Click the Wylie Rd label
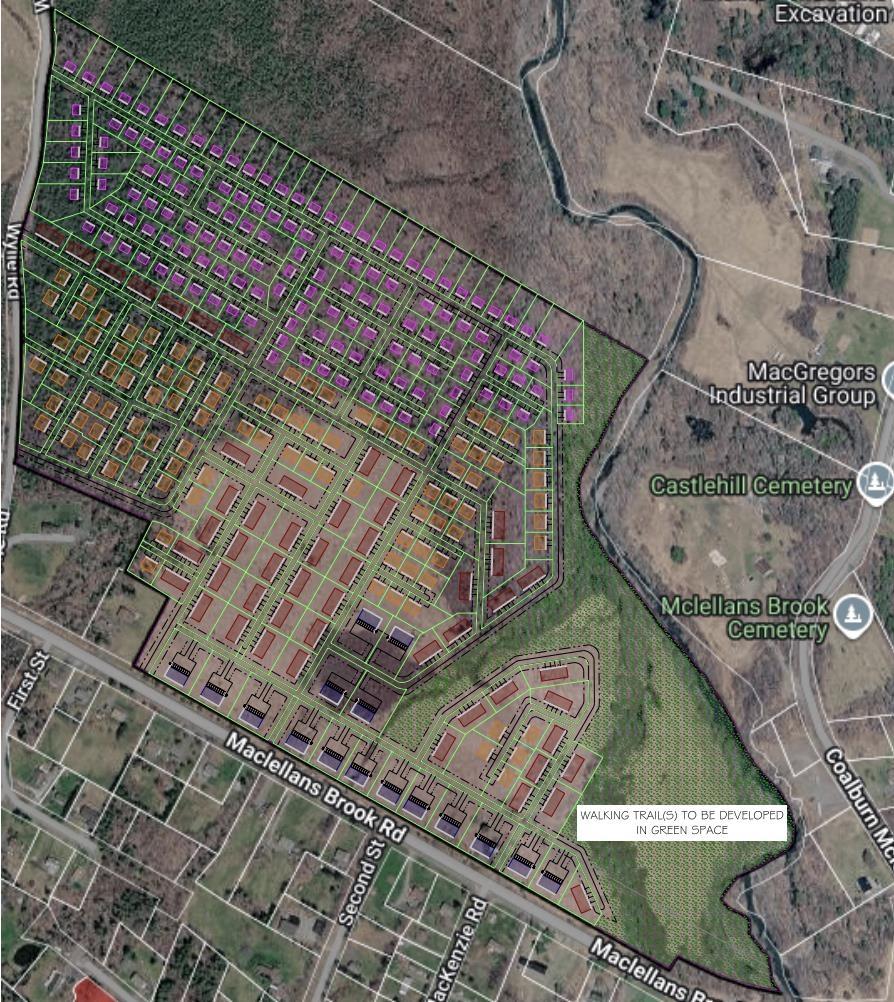894x1002 pixels. click(13, 261)
